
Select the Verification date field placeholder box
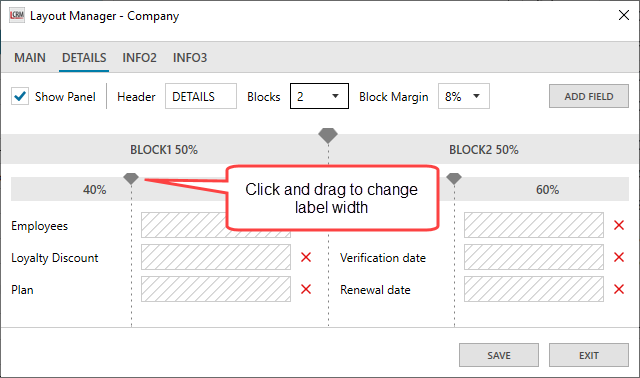533,257
